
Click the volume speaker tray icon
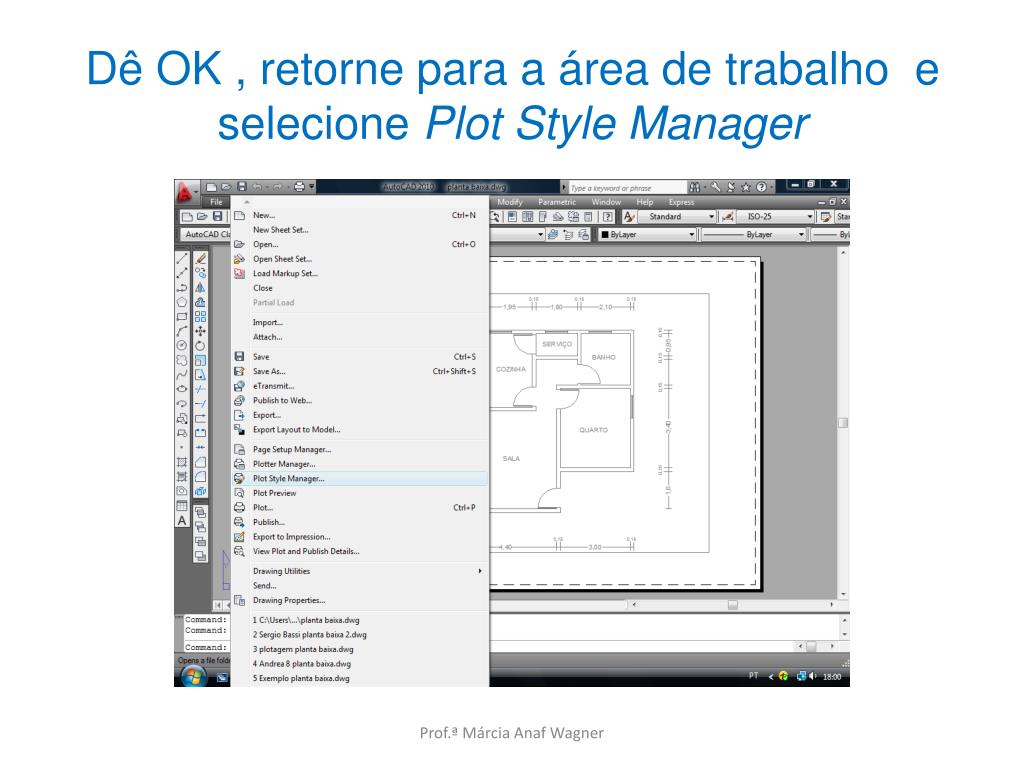(x=812, y=677)
